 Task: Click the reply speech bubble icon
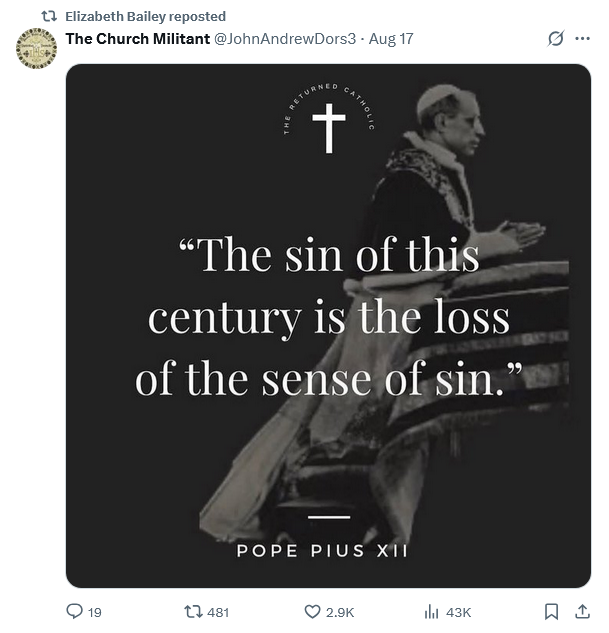click(x=74, y=611)
